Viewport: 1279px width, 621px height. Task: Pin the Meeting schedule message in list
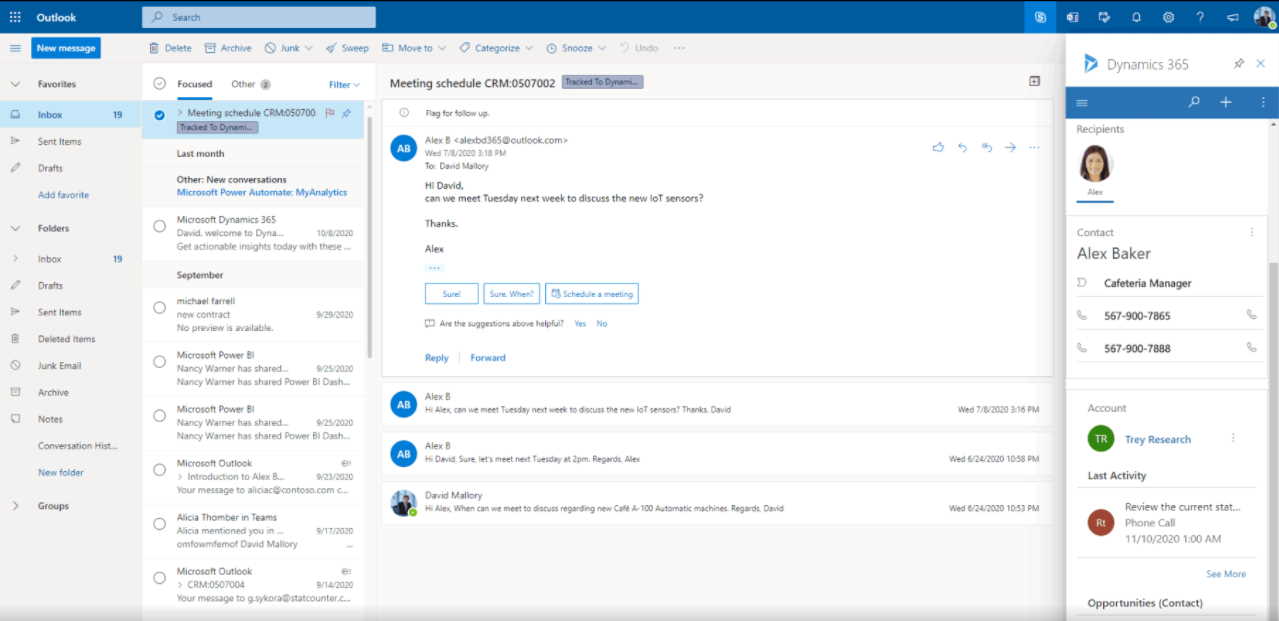pos(346,113)
